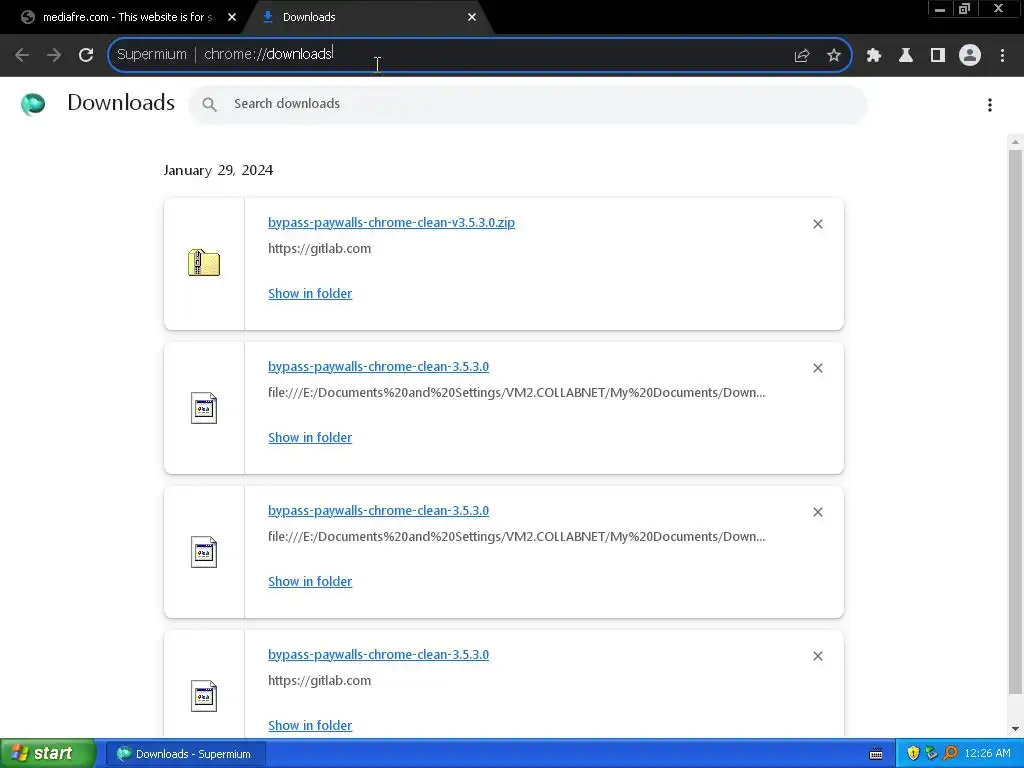This screenshot has height=768, width=1024.
Task: Open the Extensions puzzle icon
Action: click(874, 56)
